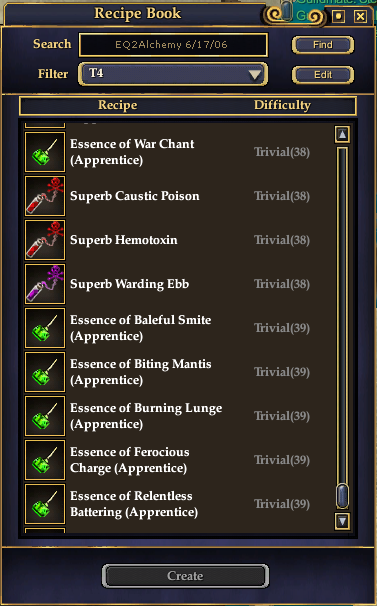The image size is (377, 606).
Task: Select the Essence of War Chant recipe icon
Action: click(45, 152)
